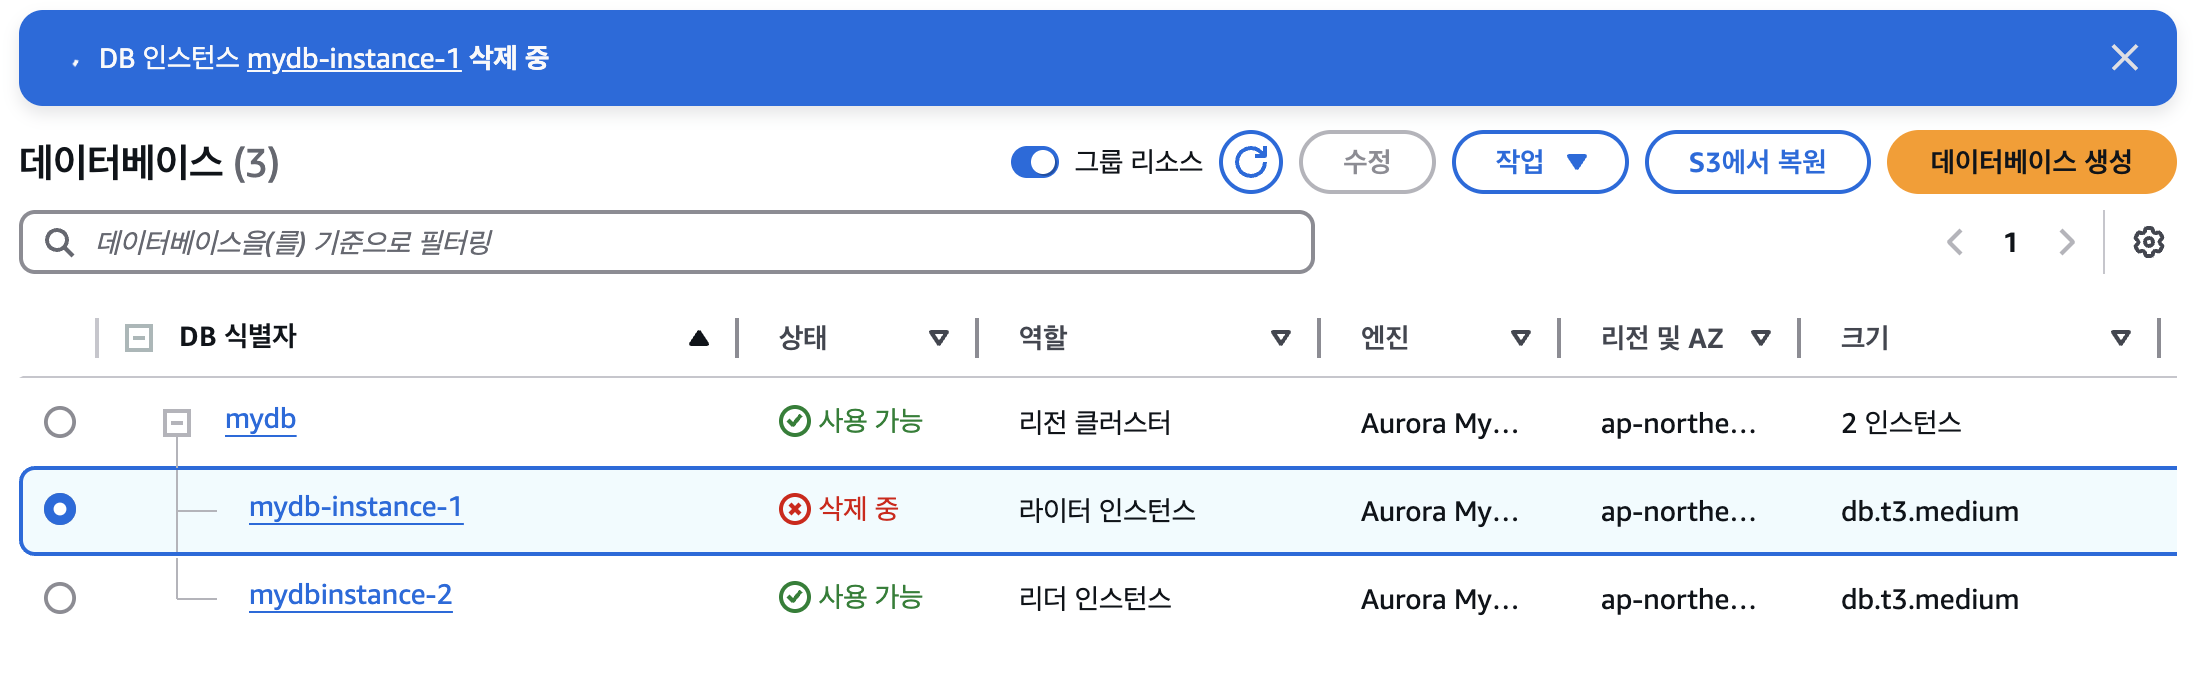2199x690 pixels.
Task: Focus the database filter search field
Action: [x=667, y=242]
